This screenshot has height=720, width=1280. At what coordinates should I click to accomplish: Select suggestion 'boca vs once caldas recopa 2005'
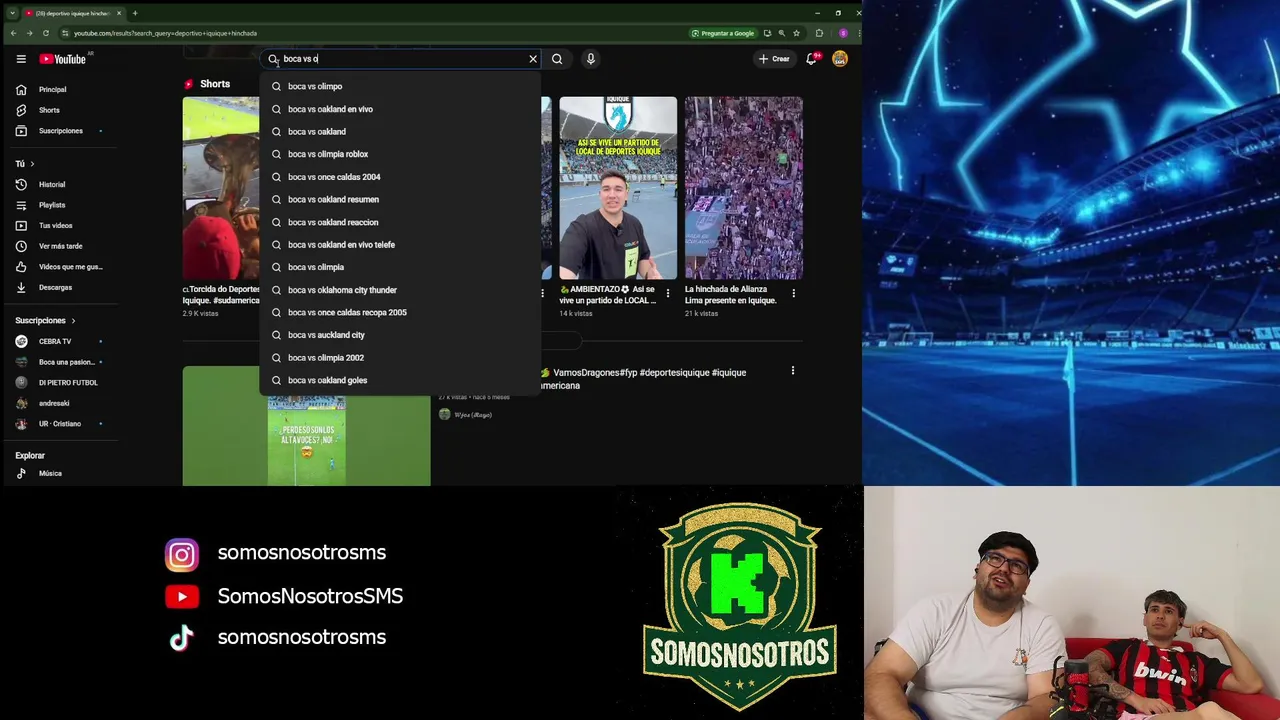pos(400,312)
